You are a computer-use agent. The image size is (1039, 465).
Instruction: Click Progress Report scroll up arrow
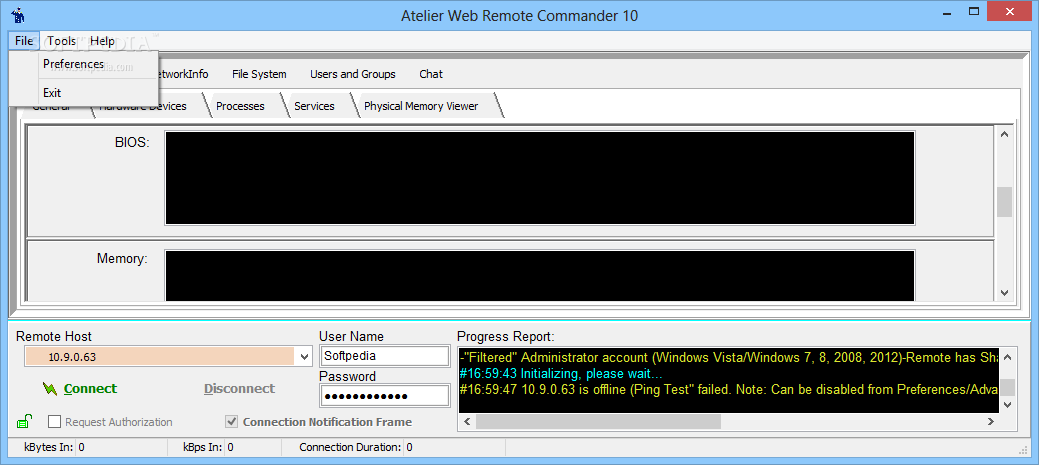click(x=1007, y=357)
